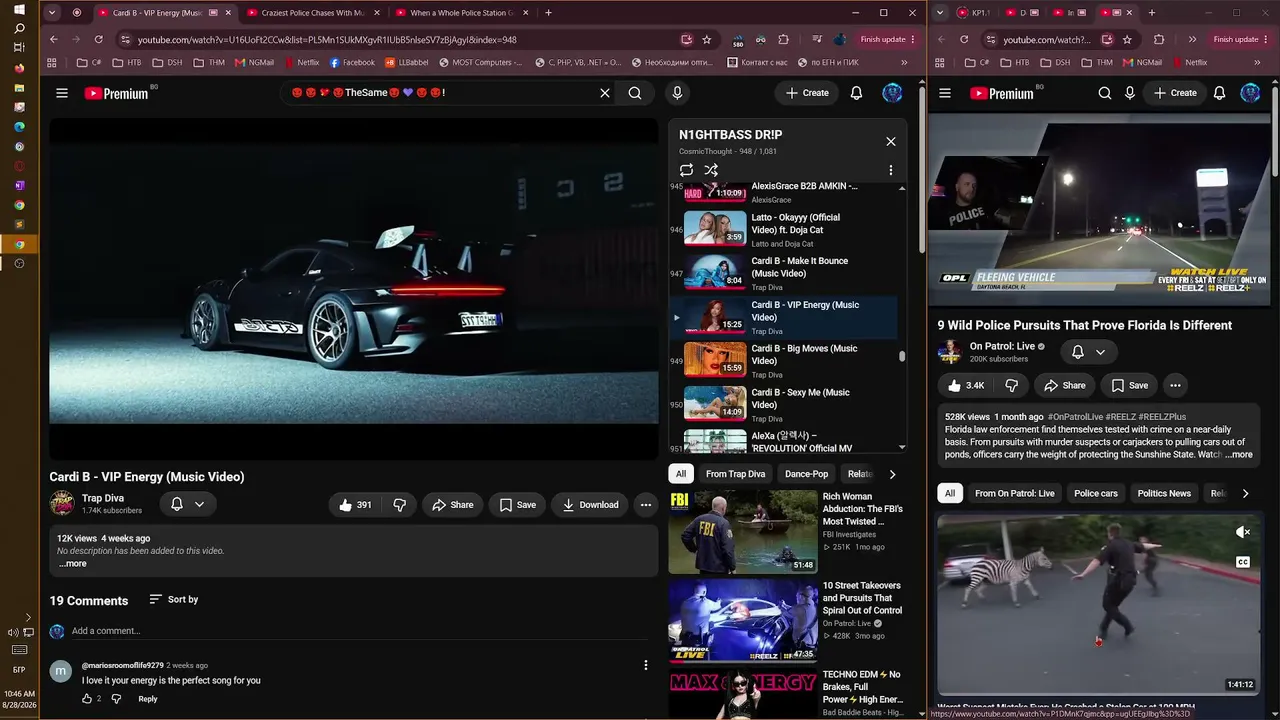Expand the video description with ...more

73,563
